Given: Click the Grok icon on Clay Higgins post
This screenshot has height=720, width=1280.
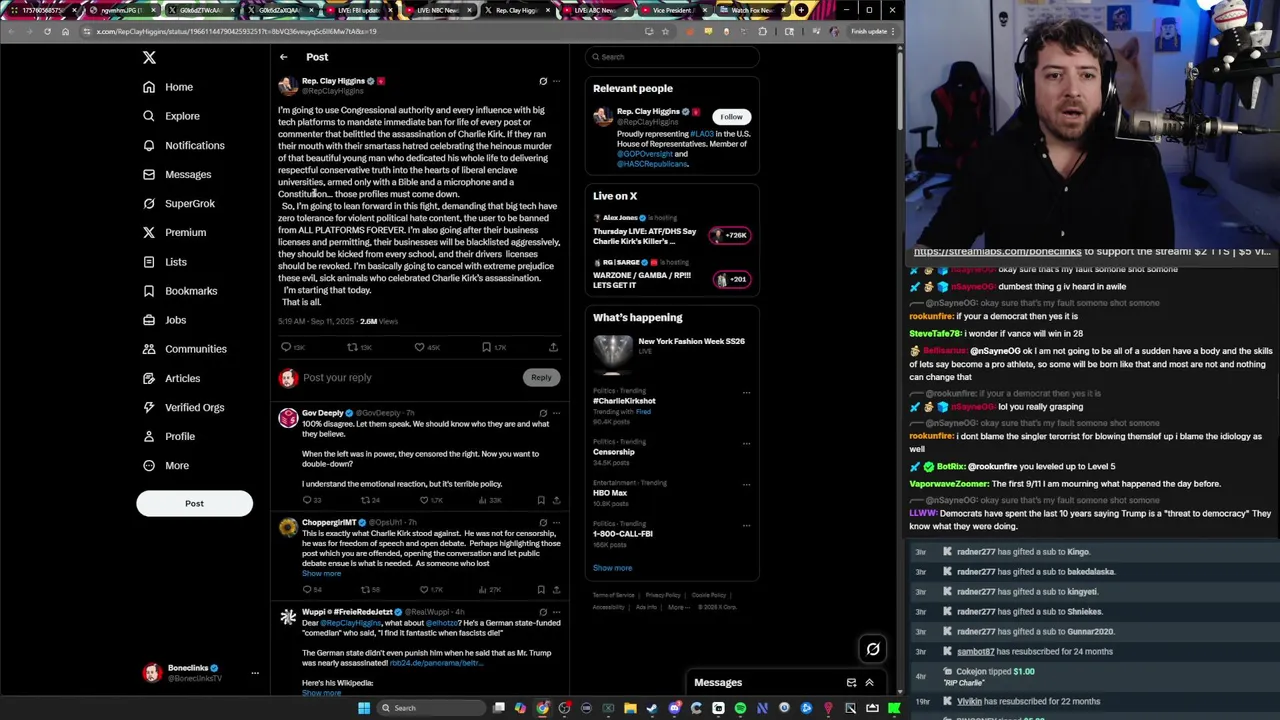Looking at the screenshot, I should click(543, 81).
